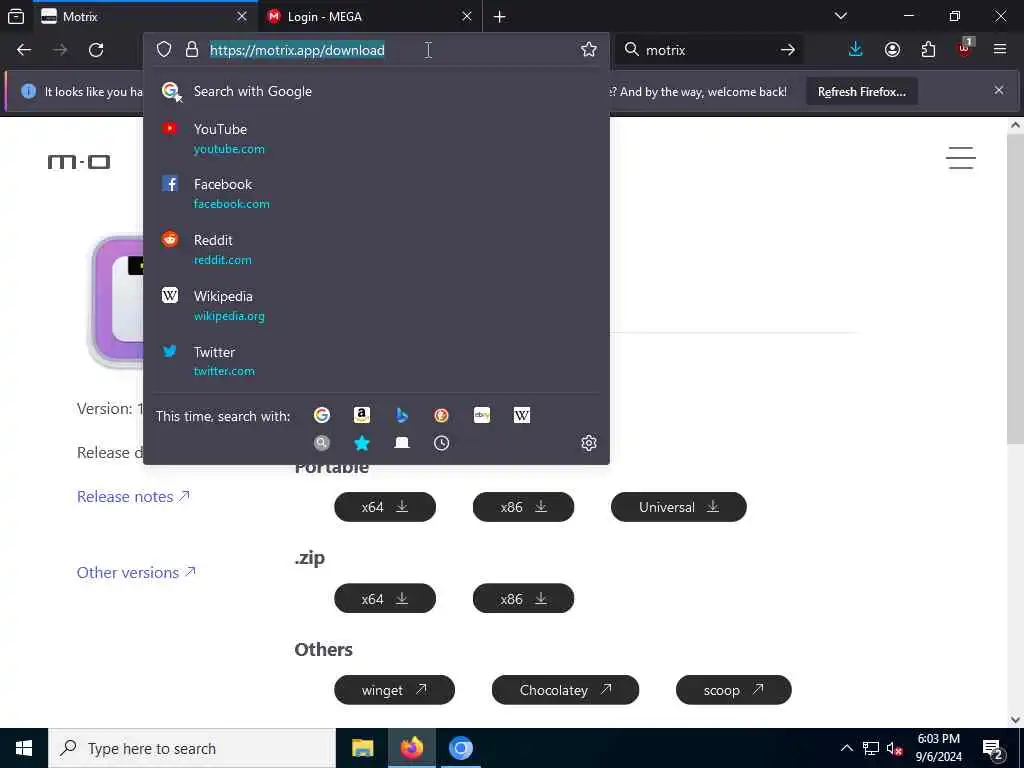Click the motrix search box

708,50
